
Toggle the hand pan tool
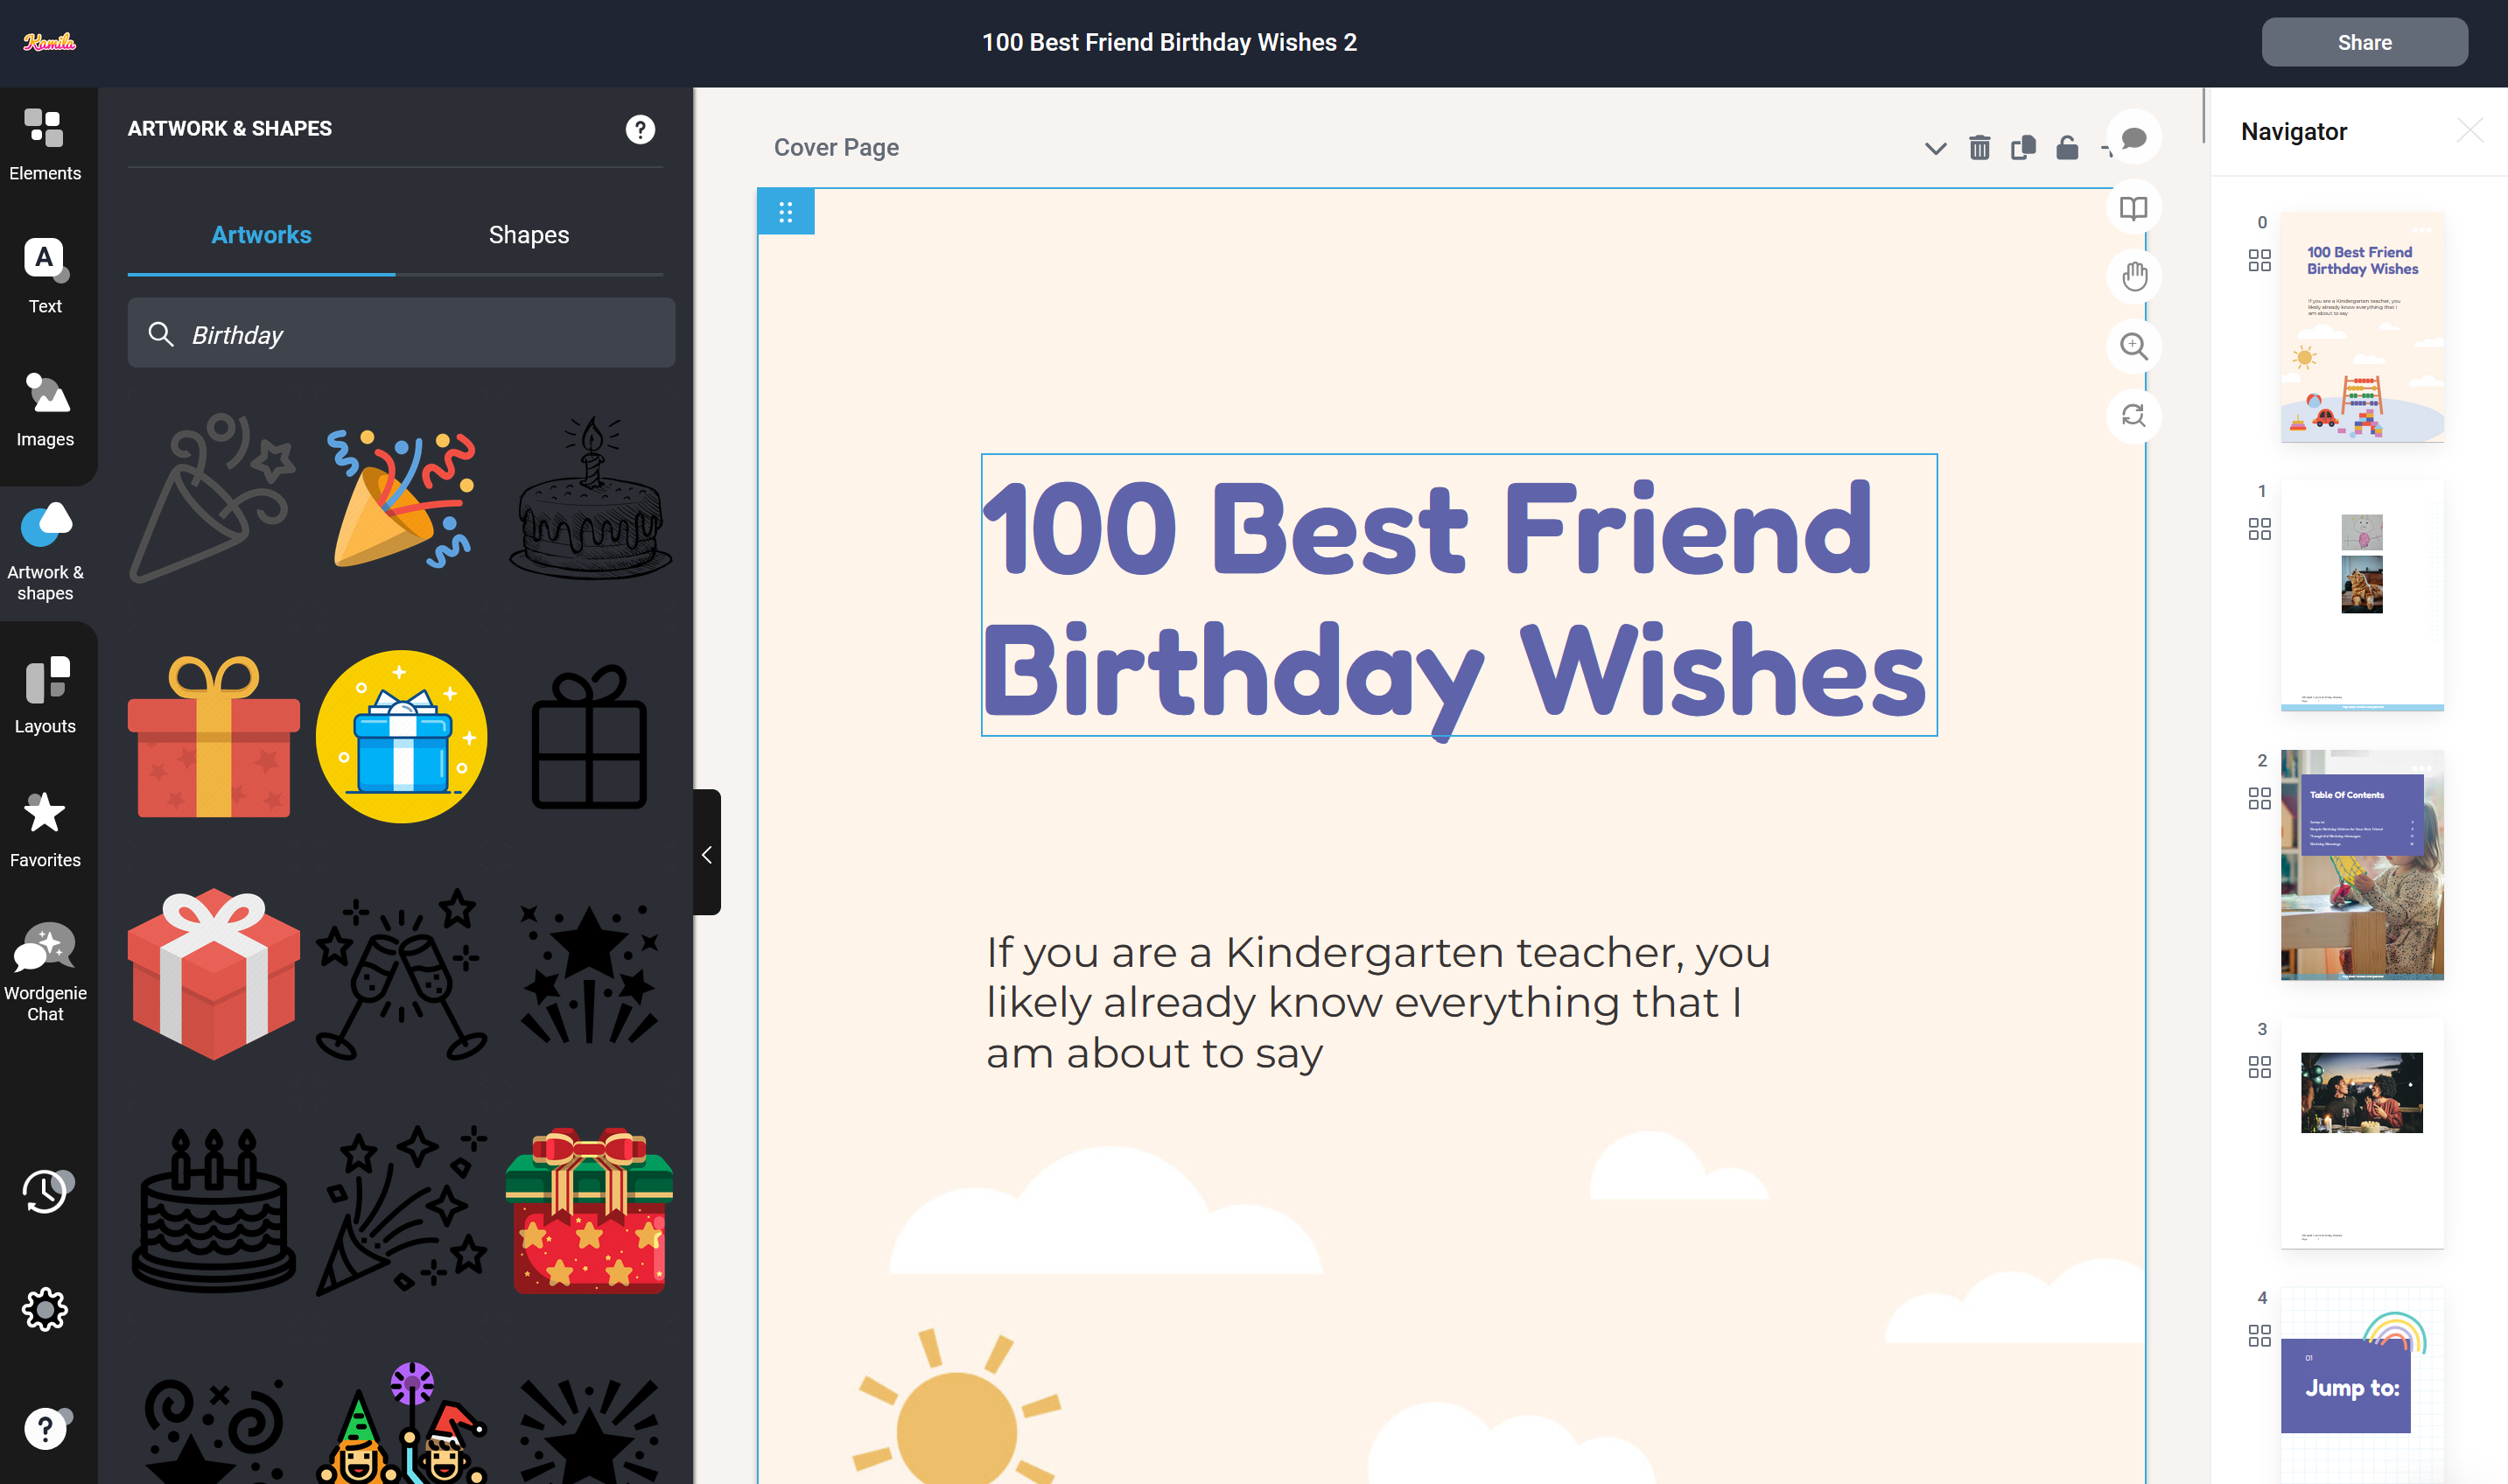[2133, 277]
